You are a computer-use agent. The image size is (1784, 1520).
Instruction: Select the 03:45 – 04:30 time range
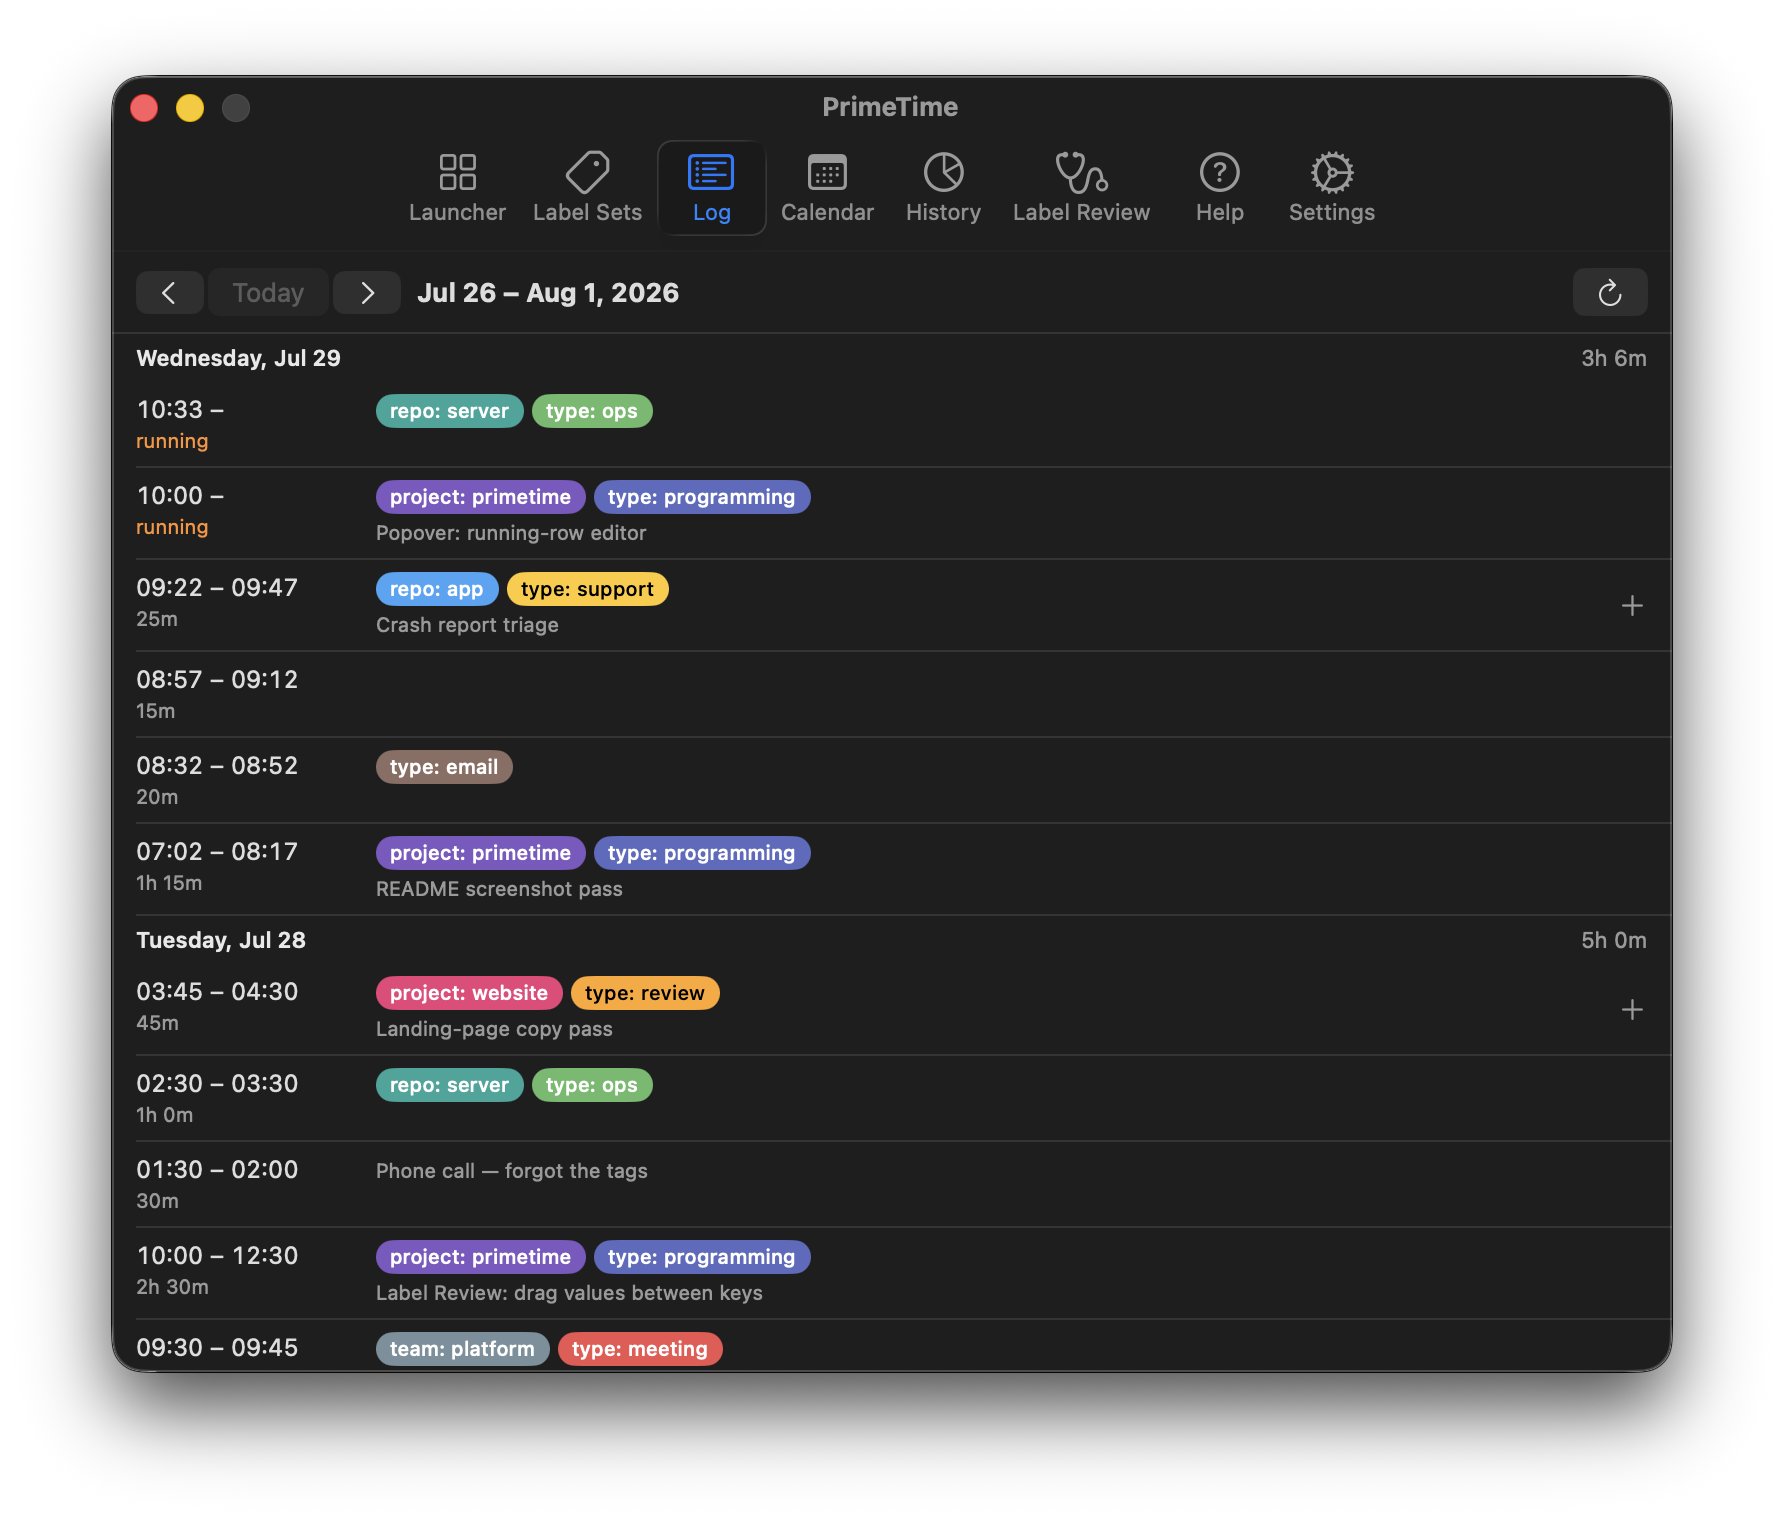click(x=217, y=992)
